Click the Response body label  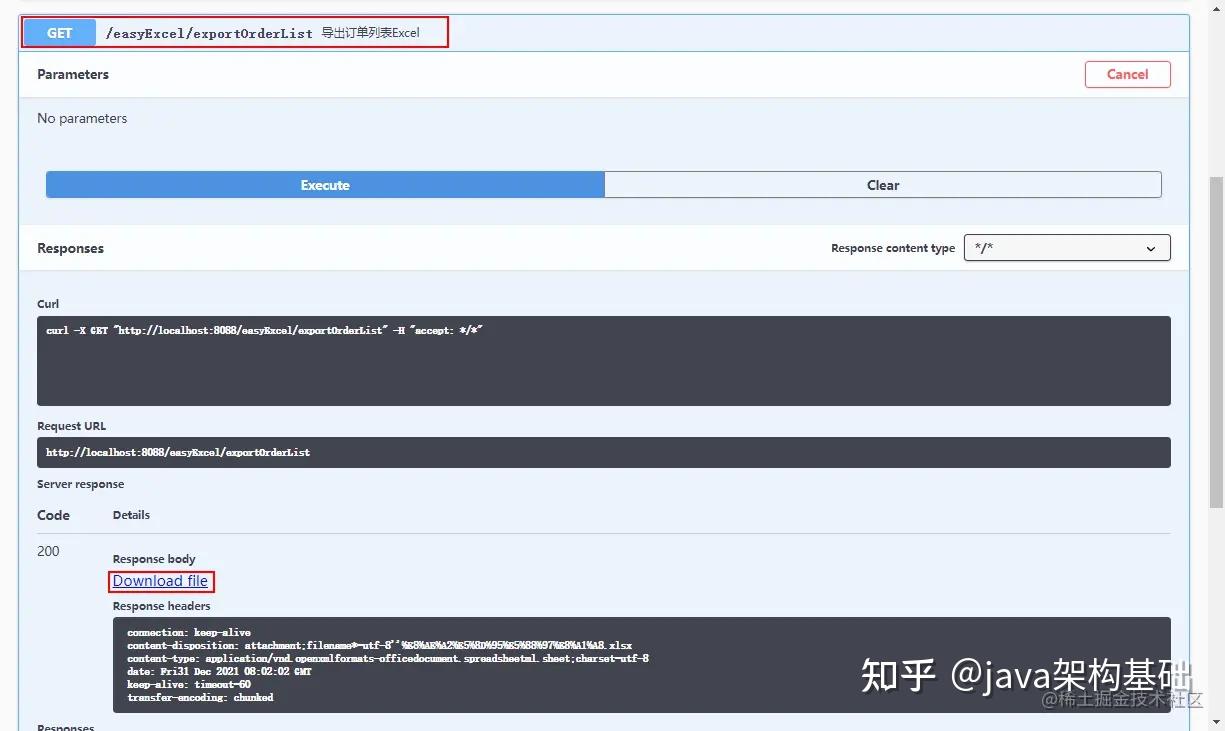point(153,558)
